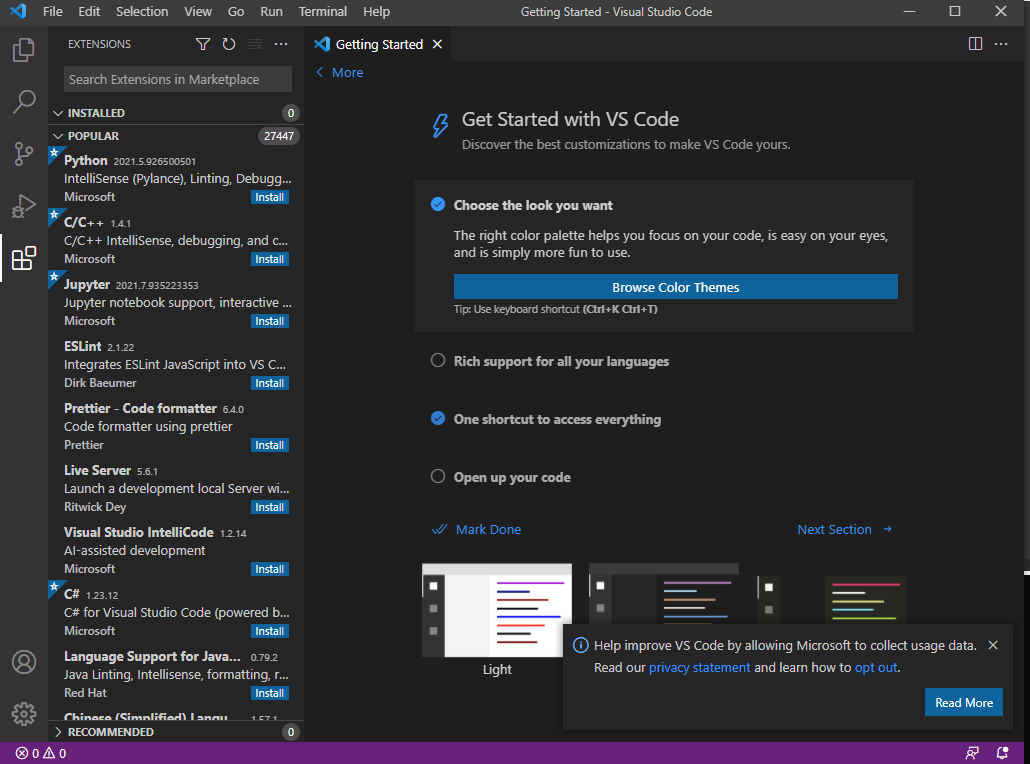Open the Explorer view in activity bar
This screenshot has height=764, width=1030.
pos(24,50)
